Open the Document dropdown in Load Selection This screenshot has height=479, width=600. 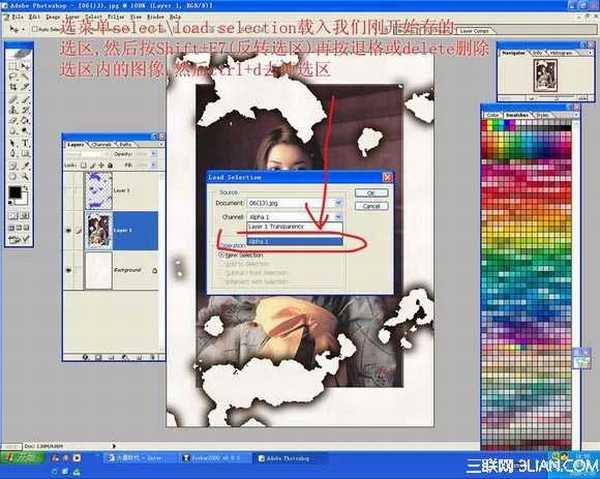(x=338, y=202)
